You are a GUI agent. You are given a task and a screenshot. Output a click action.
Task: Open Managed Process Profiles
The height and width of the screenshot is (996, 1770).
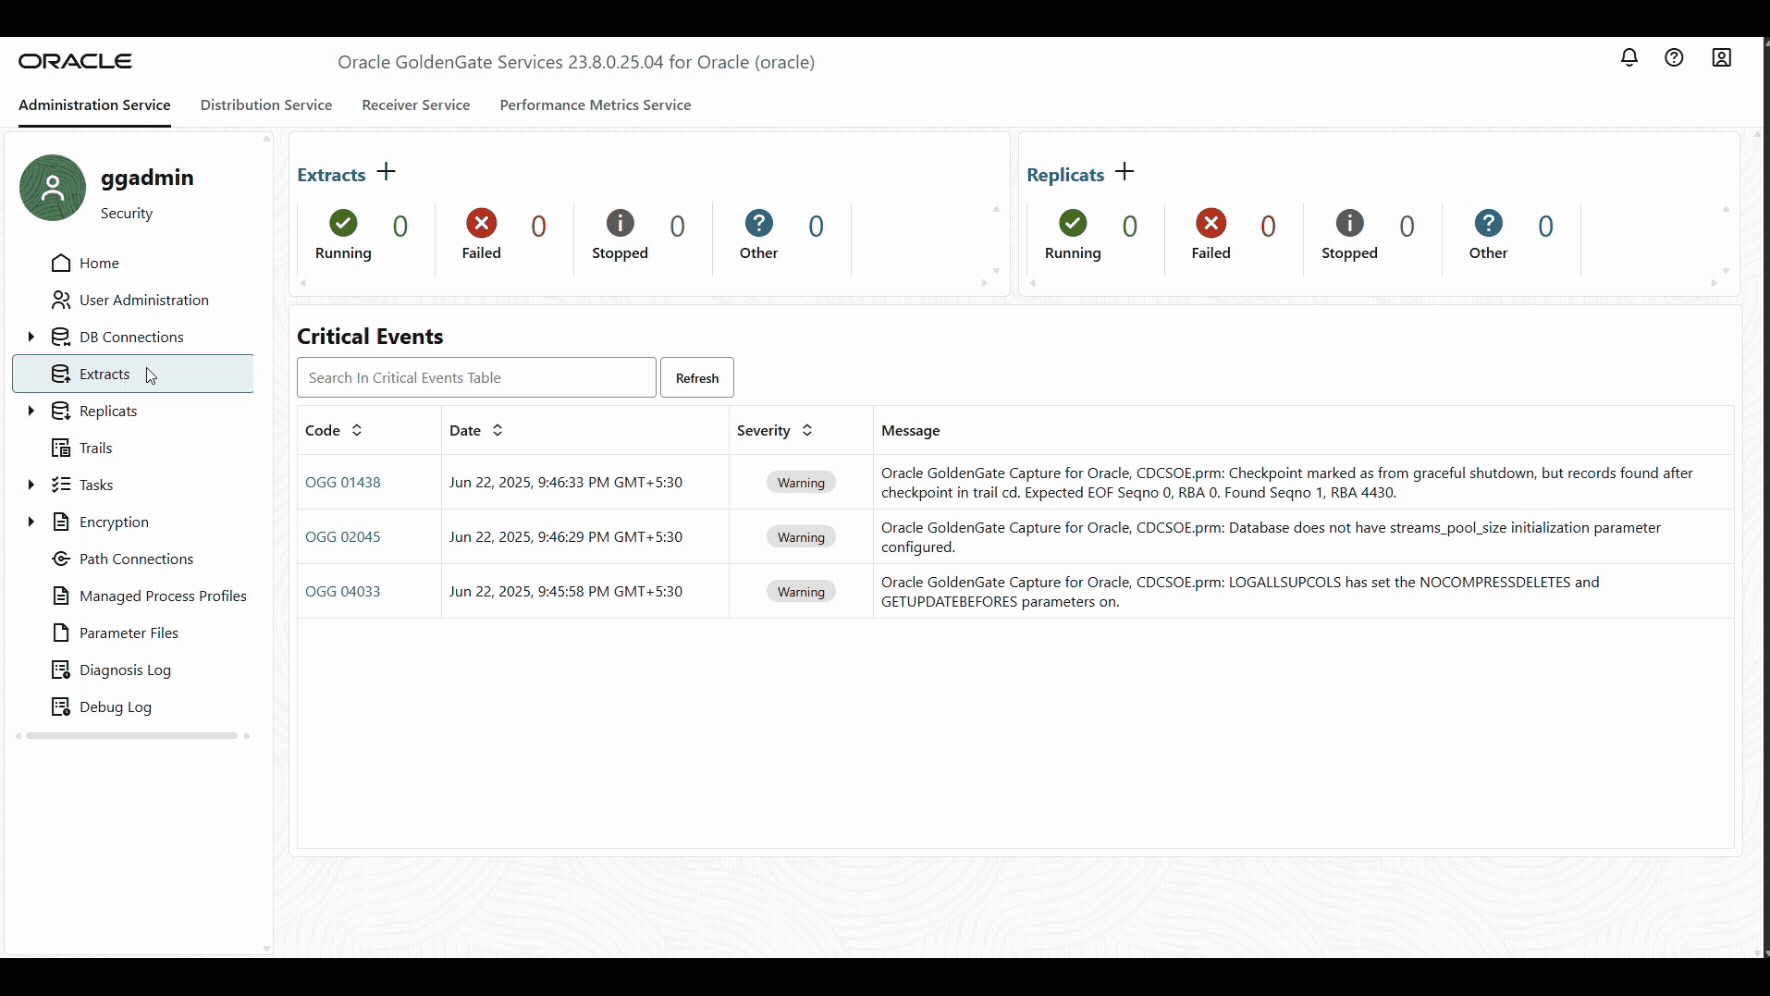(162, 595)
